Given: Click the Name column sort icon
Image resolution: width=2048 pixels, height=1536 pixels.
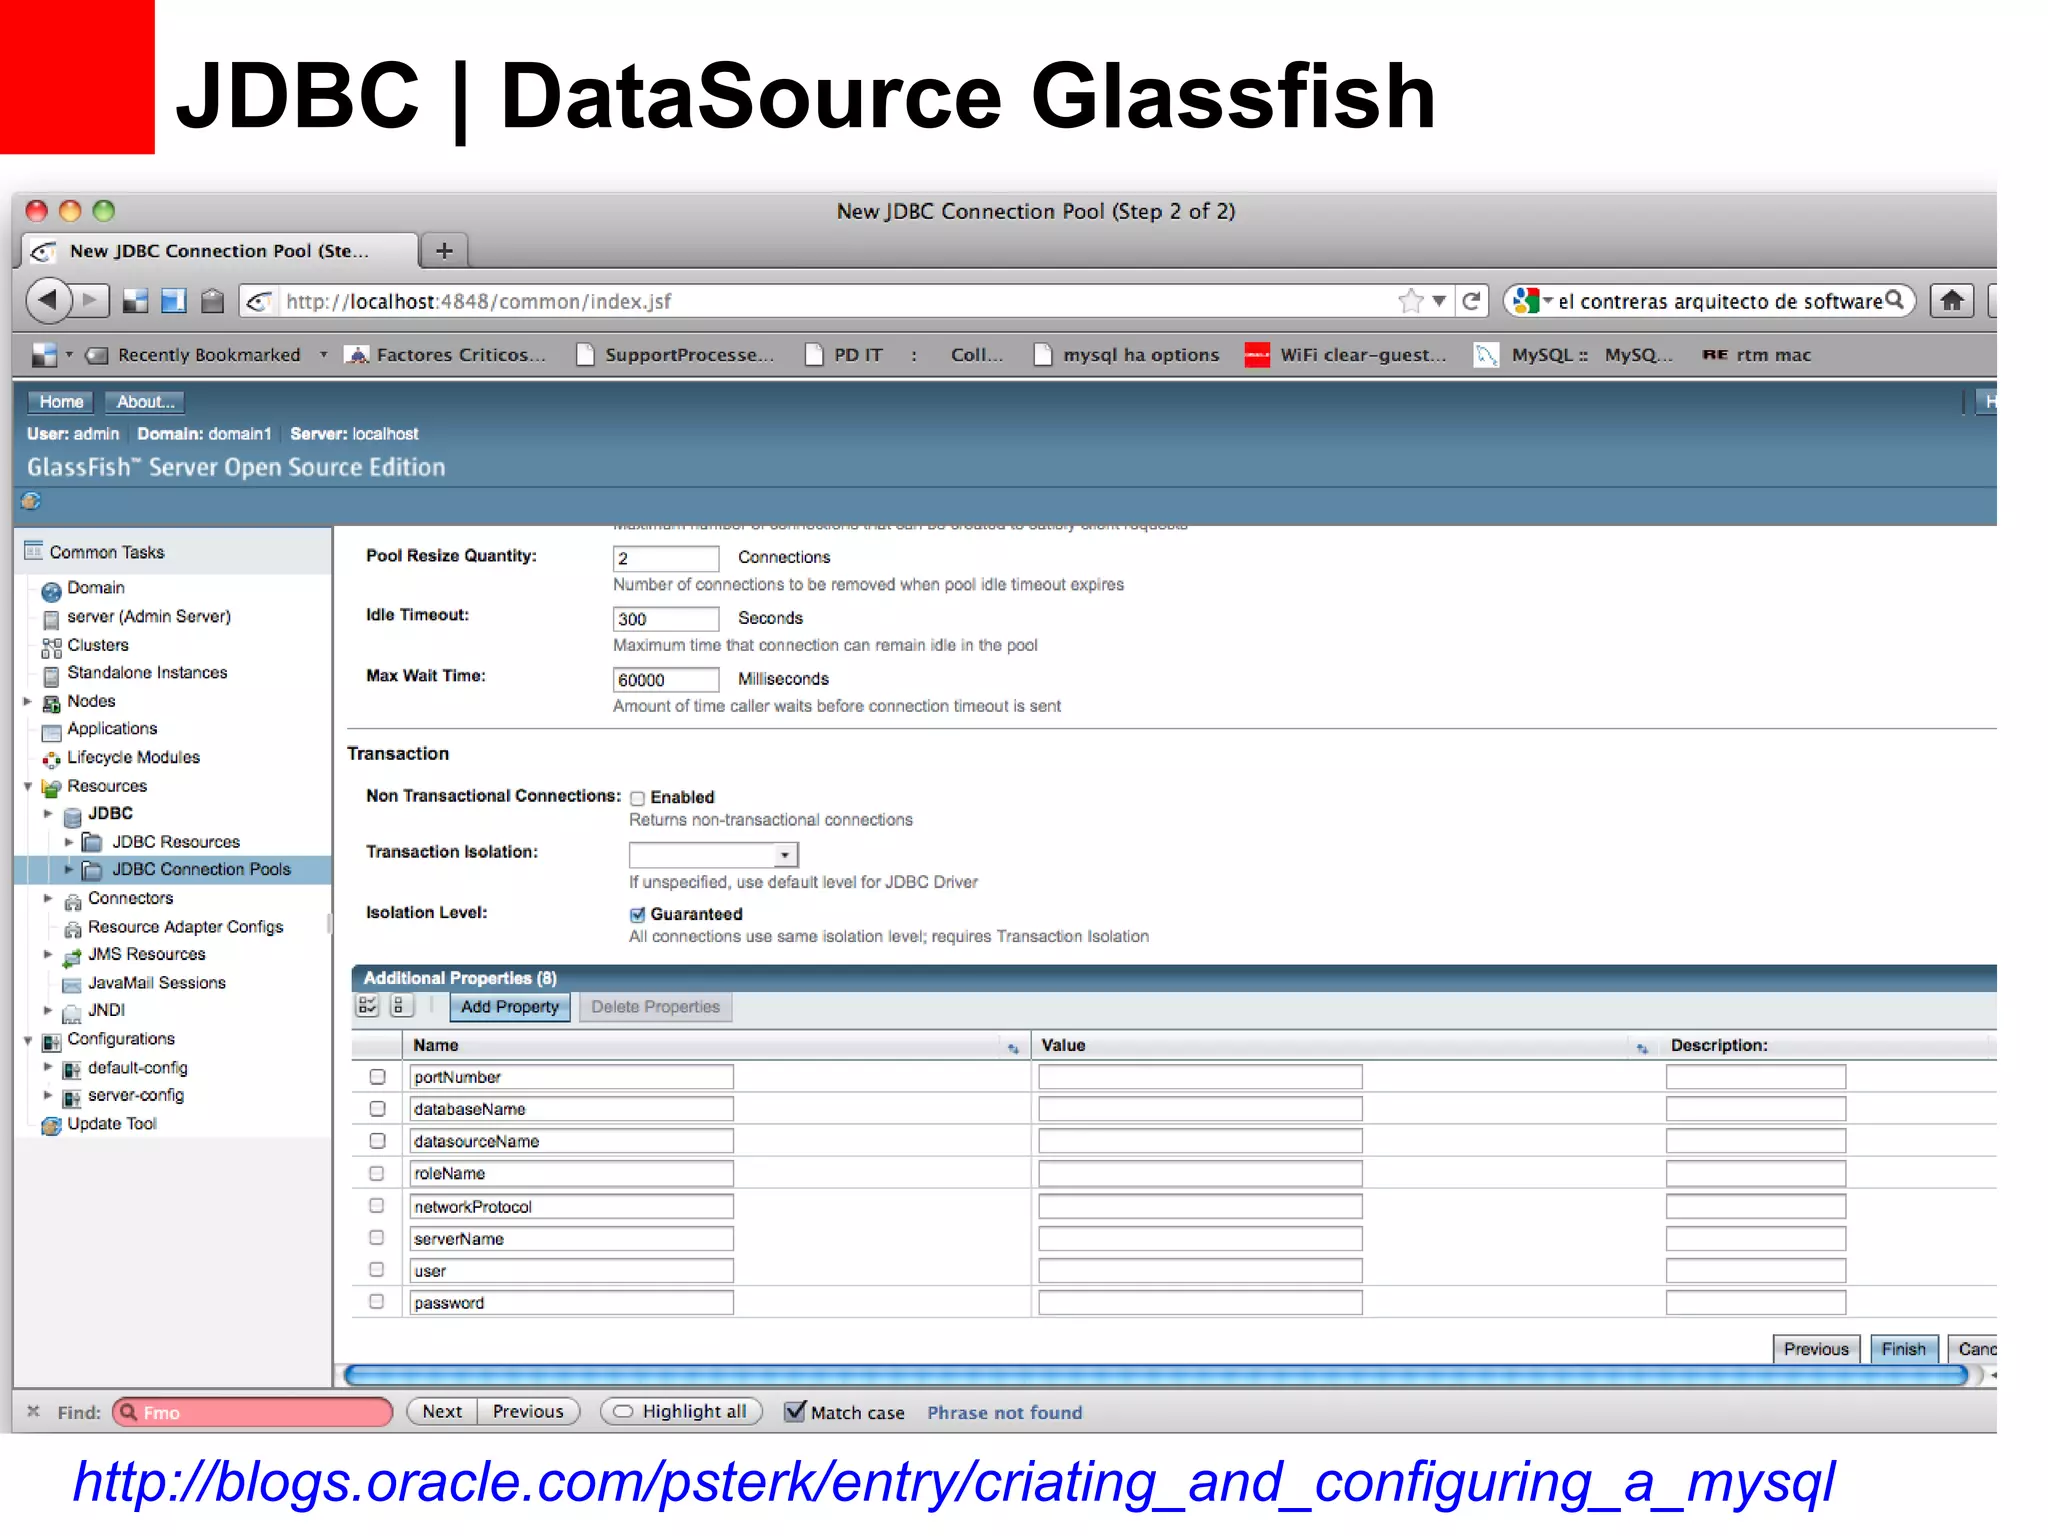Looking at the screenshot, I should (1013, 1047).
